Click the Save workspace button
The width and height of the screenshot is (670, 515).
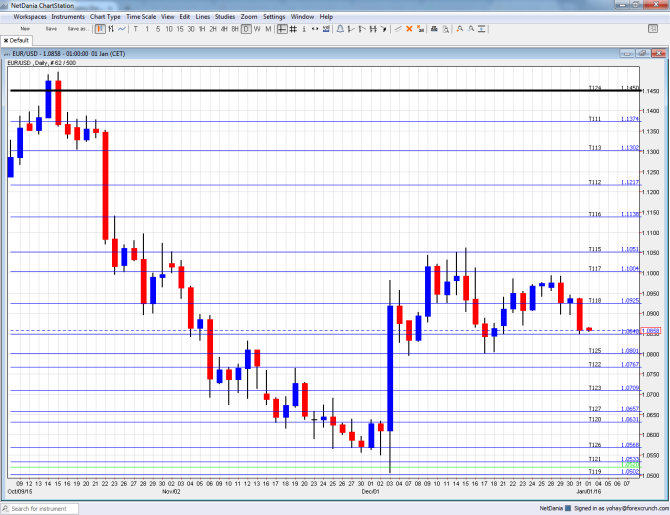click(x=51, y=29)
